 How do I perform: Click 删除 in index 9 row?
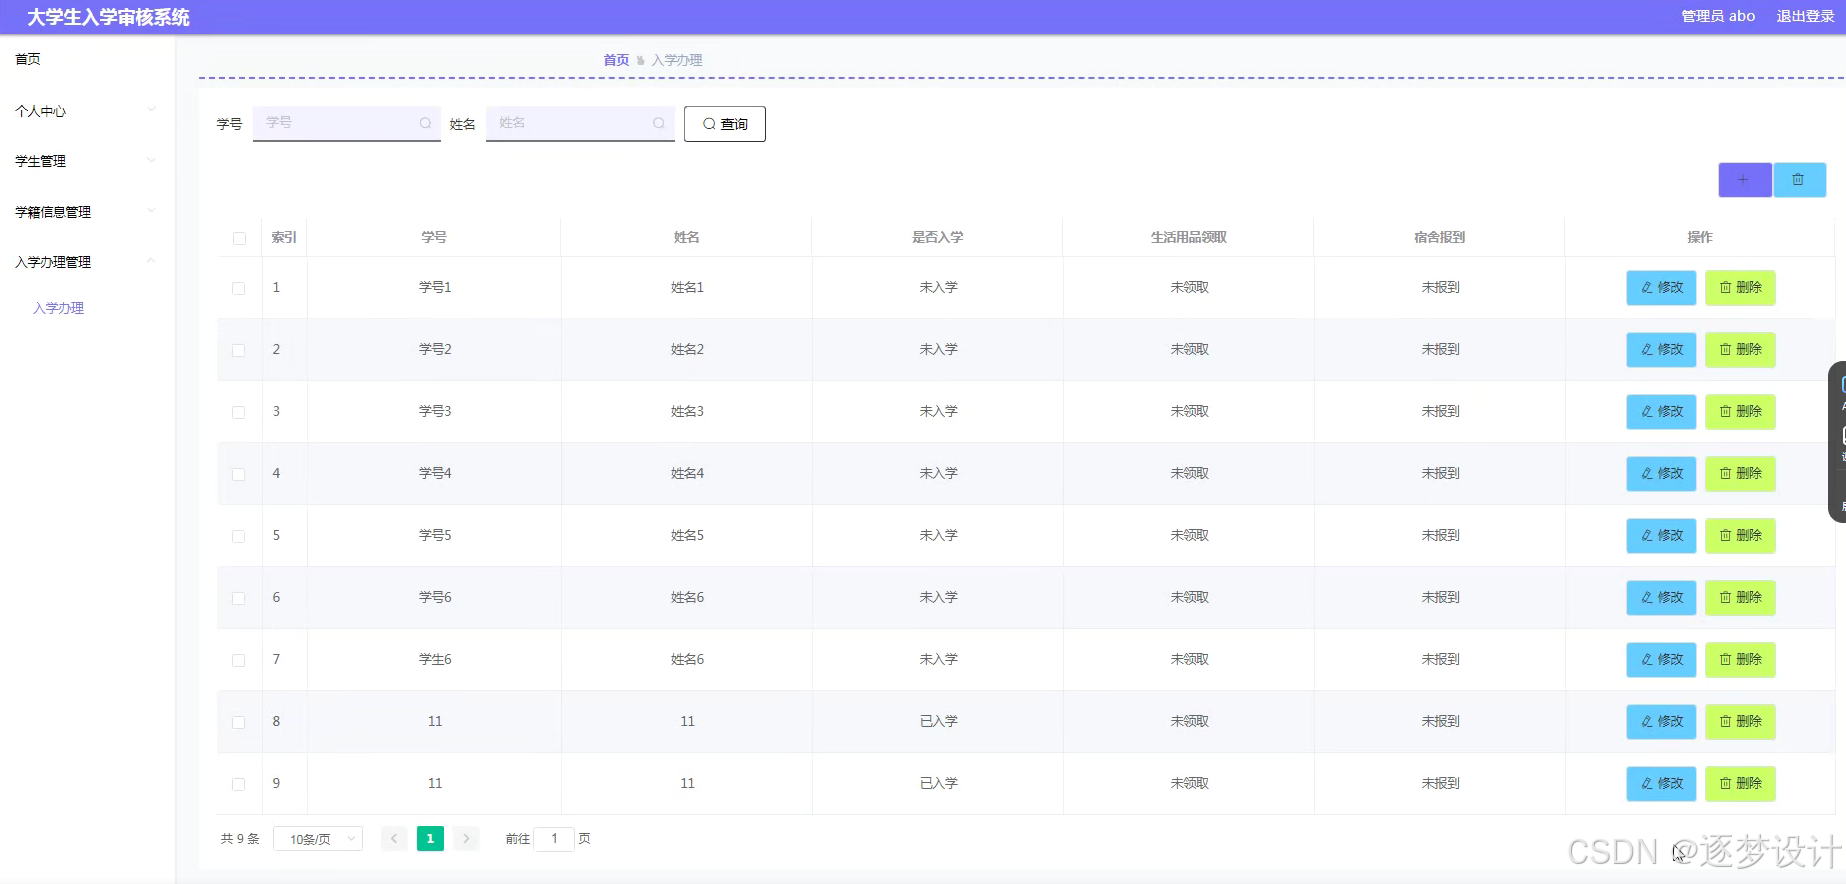coord(1740,784)
